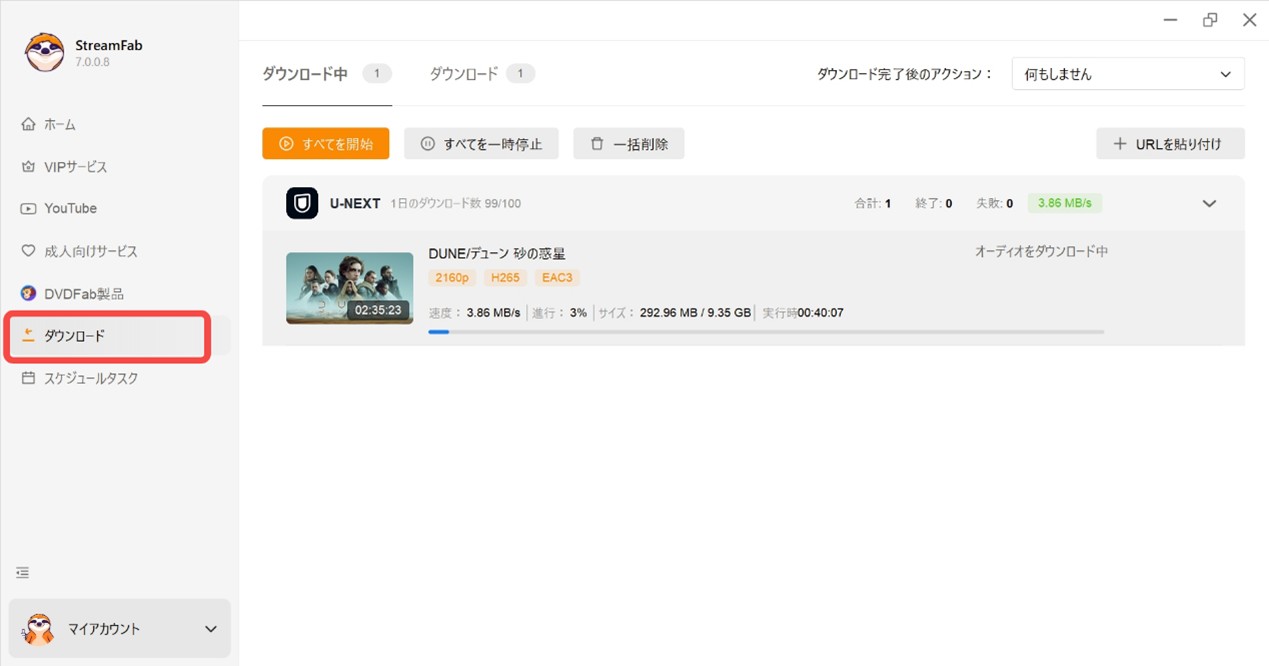Click the download progress bar for DUNE

coord(770,331)
